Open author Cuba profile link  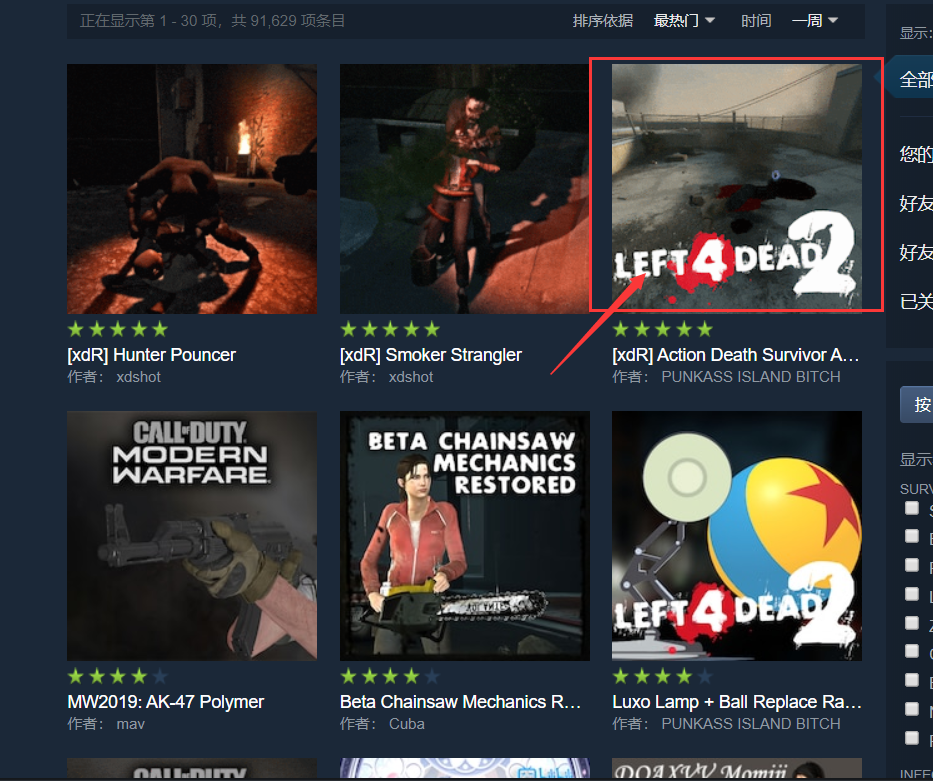point(407,724)
